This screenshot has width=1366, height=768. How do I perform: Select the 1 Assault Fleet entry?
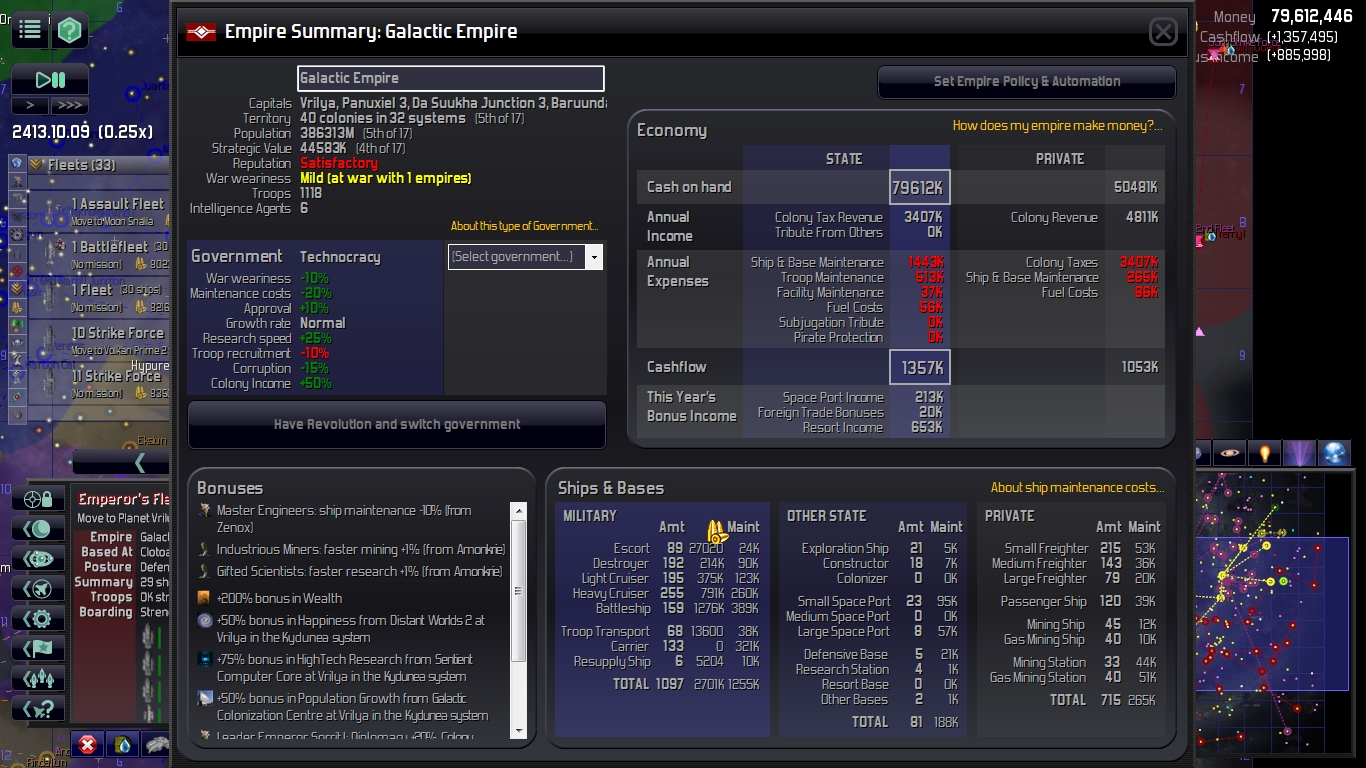pyautogui.click(x=99, y=210)
